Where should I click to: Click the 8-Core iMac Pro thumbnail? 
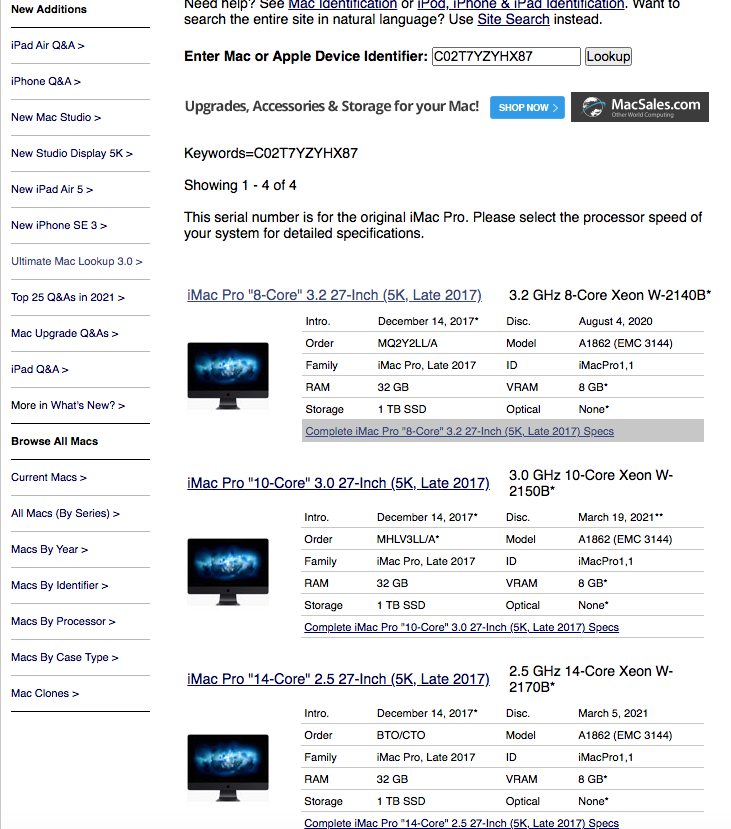[228, 376]
